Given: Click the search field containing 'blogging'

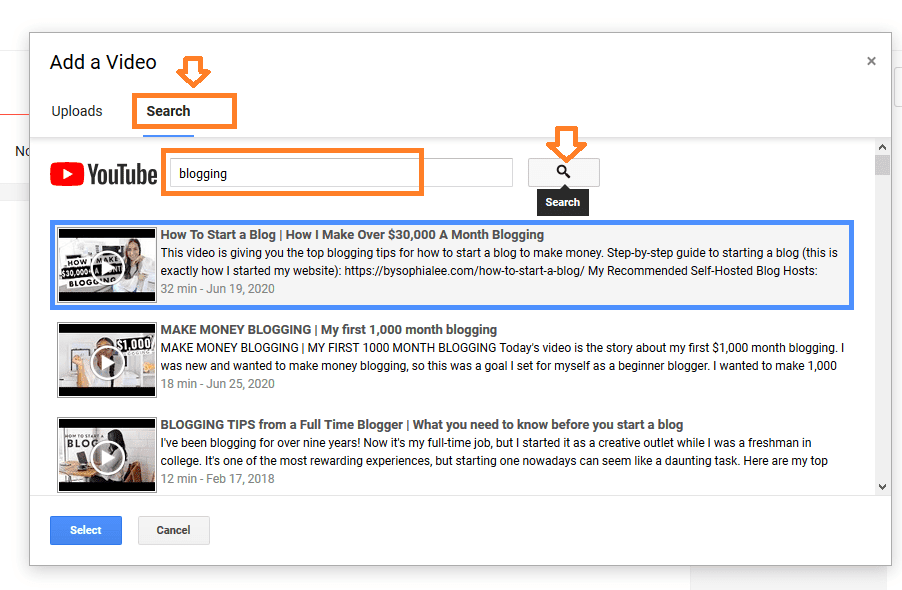Looking at the screenshot, I should click(x=292, y=172).
